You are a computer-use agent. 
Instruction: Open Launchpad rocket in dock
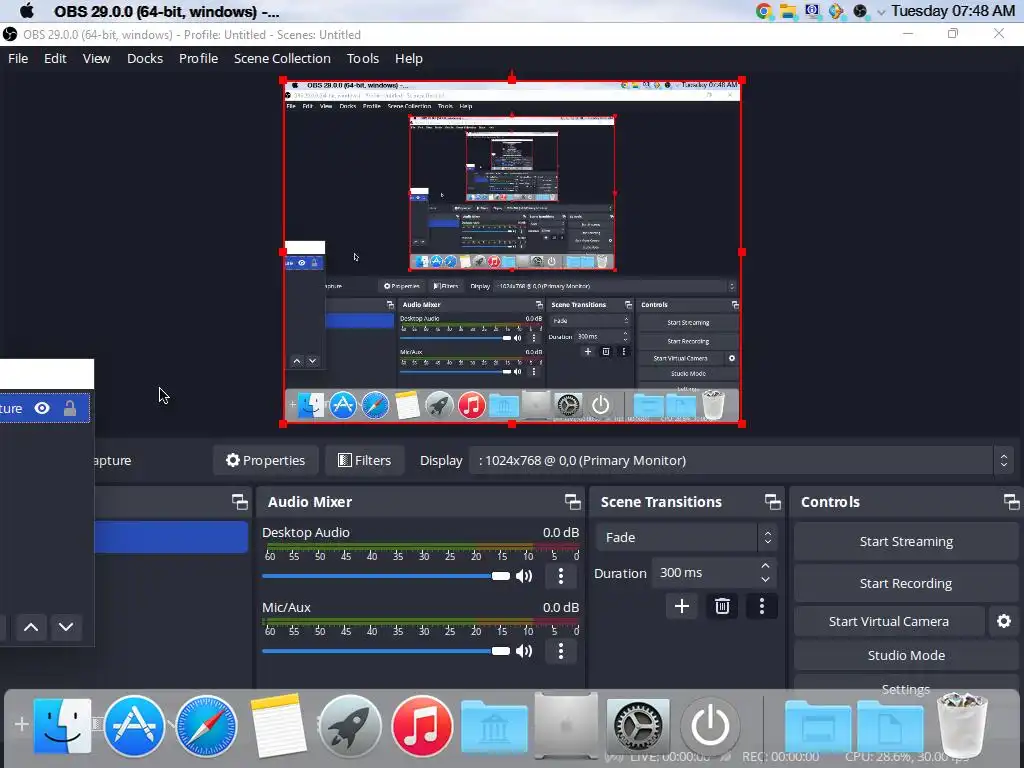click(x=350, y=726)
